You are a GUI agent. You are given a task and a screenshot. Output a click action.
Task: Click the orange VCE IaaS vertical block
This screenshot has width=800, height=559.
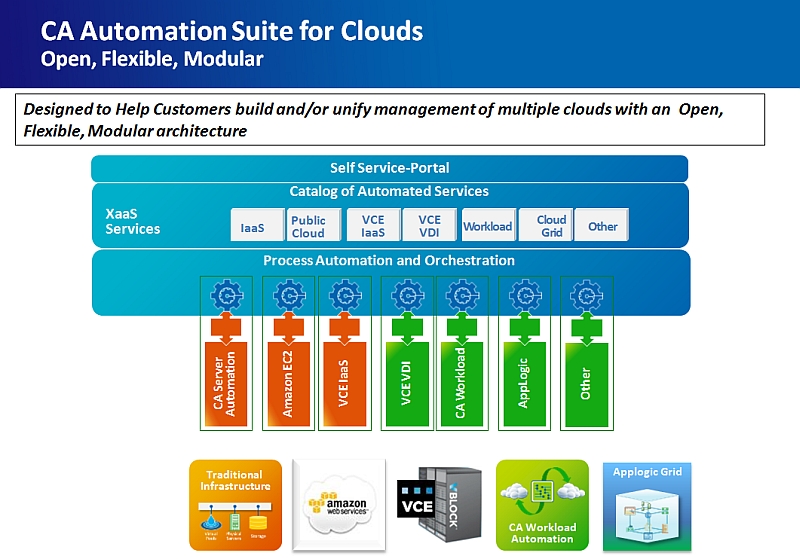(x=344, y=385)
